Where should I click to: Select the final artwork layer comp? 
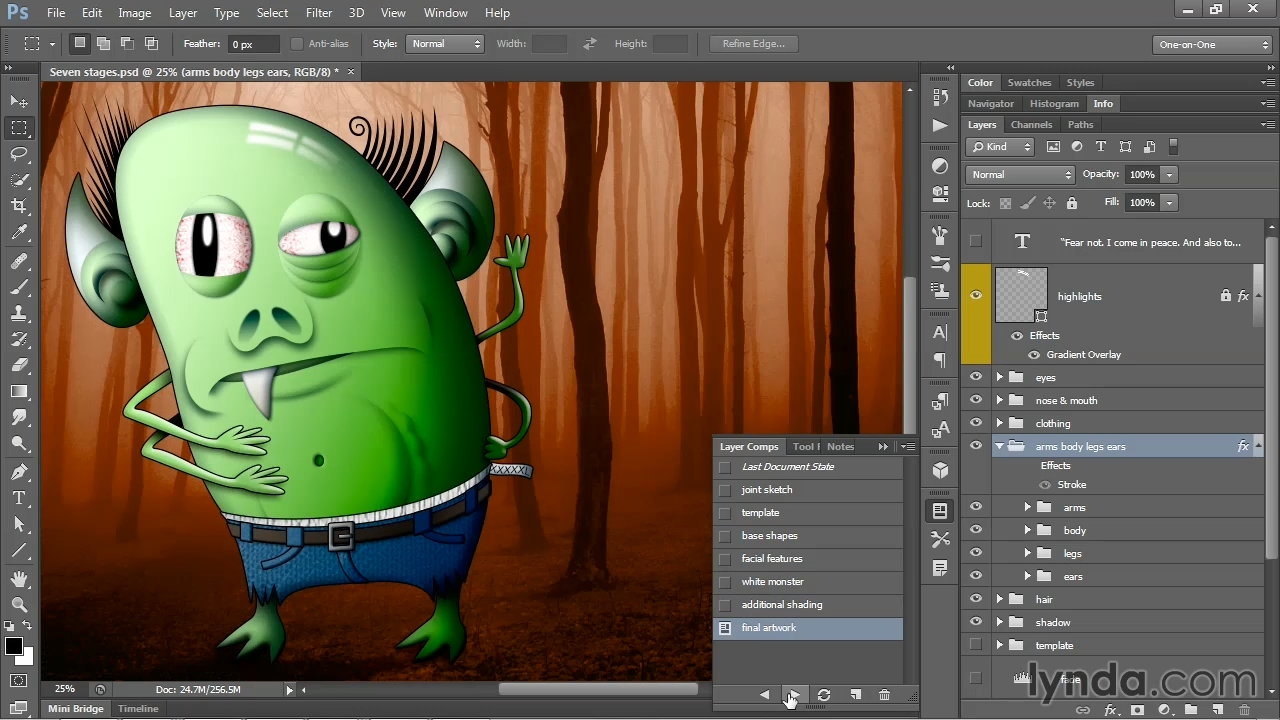point(809,628)
